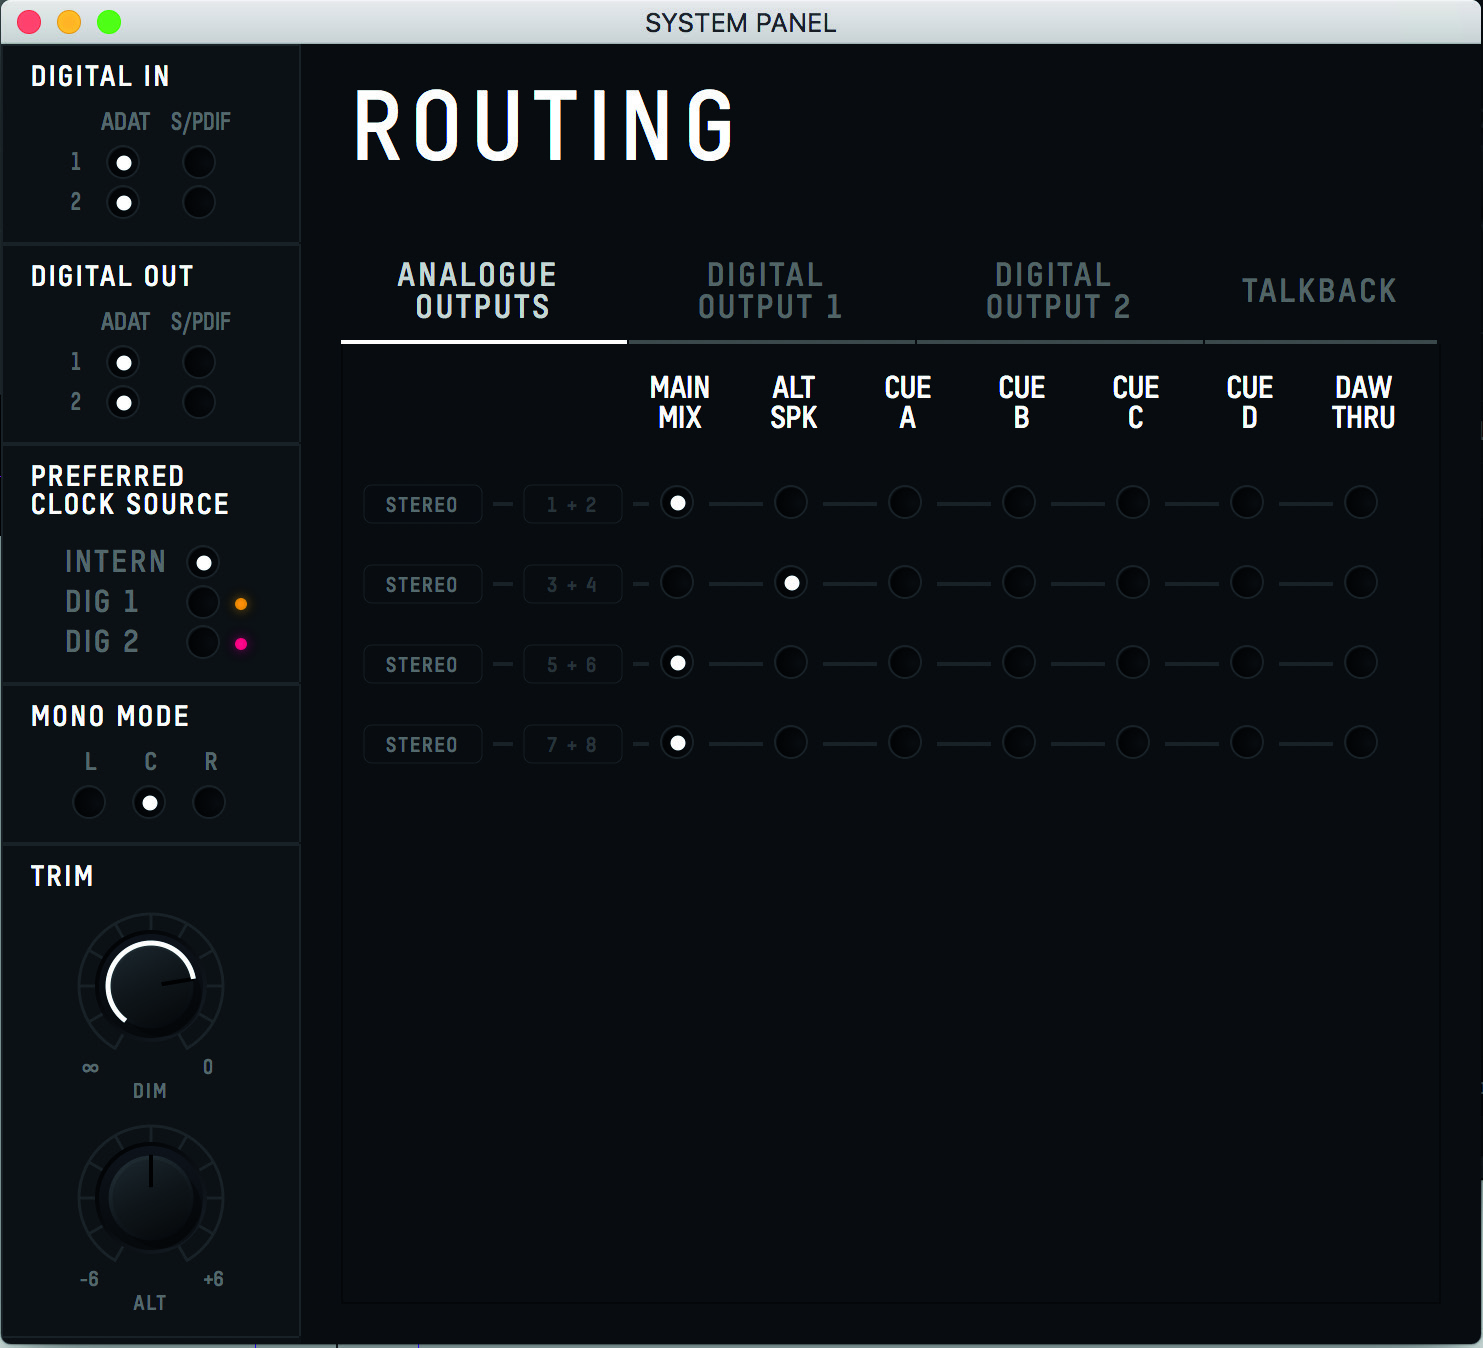
Task: Route outputs 5 + 6 to CUE C
Action: click(x=1133, y=662)
